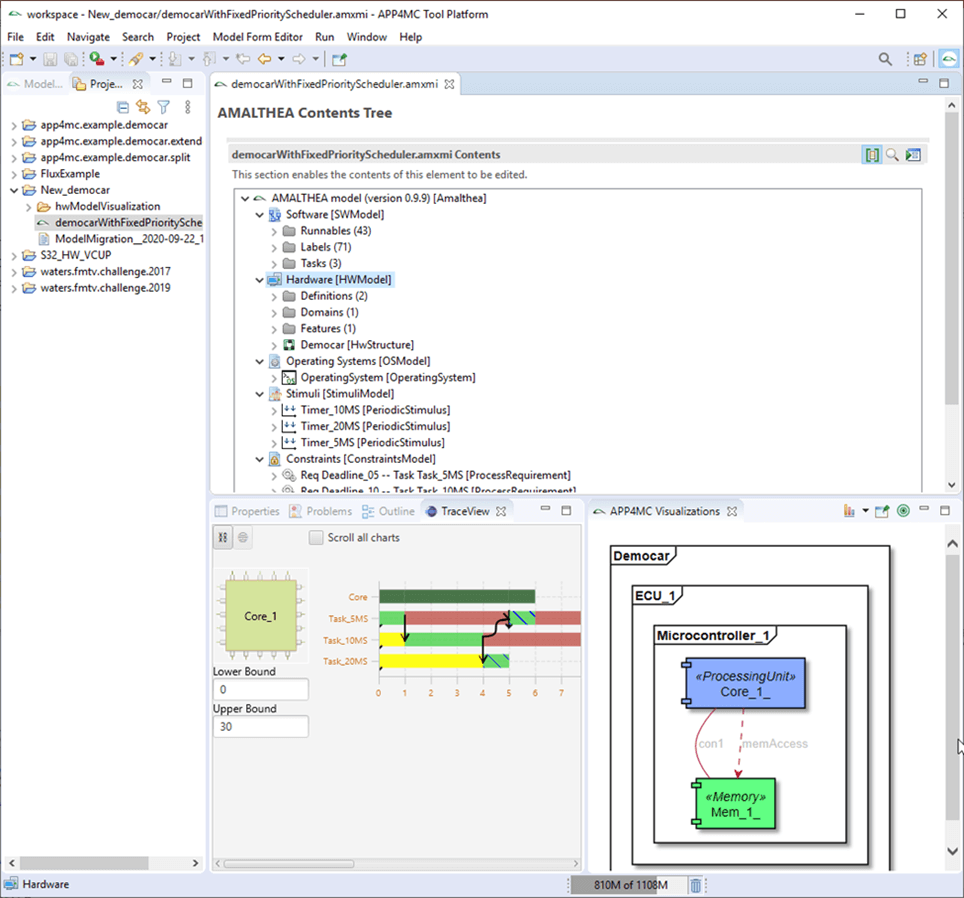Click the chart icon in Visualizations view toolbar

pyautogui.click(x=849, y=511)
